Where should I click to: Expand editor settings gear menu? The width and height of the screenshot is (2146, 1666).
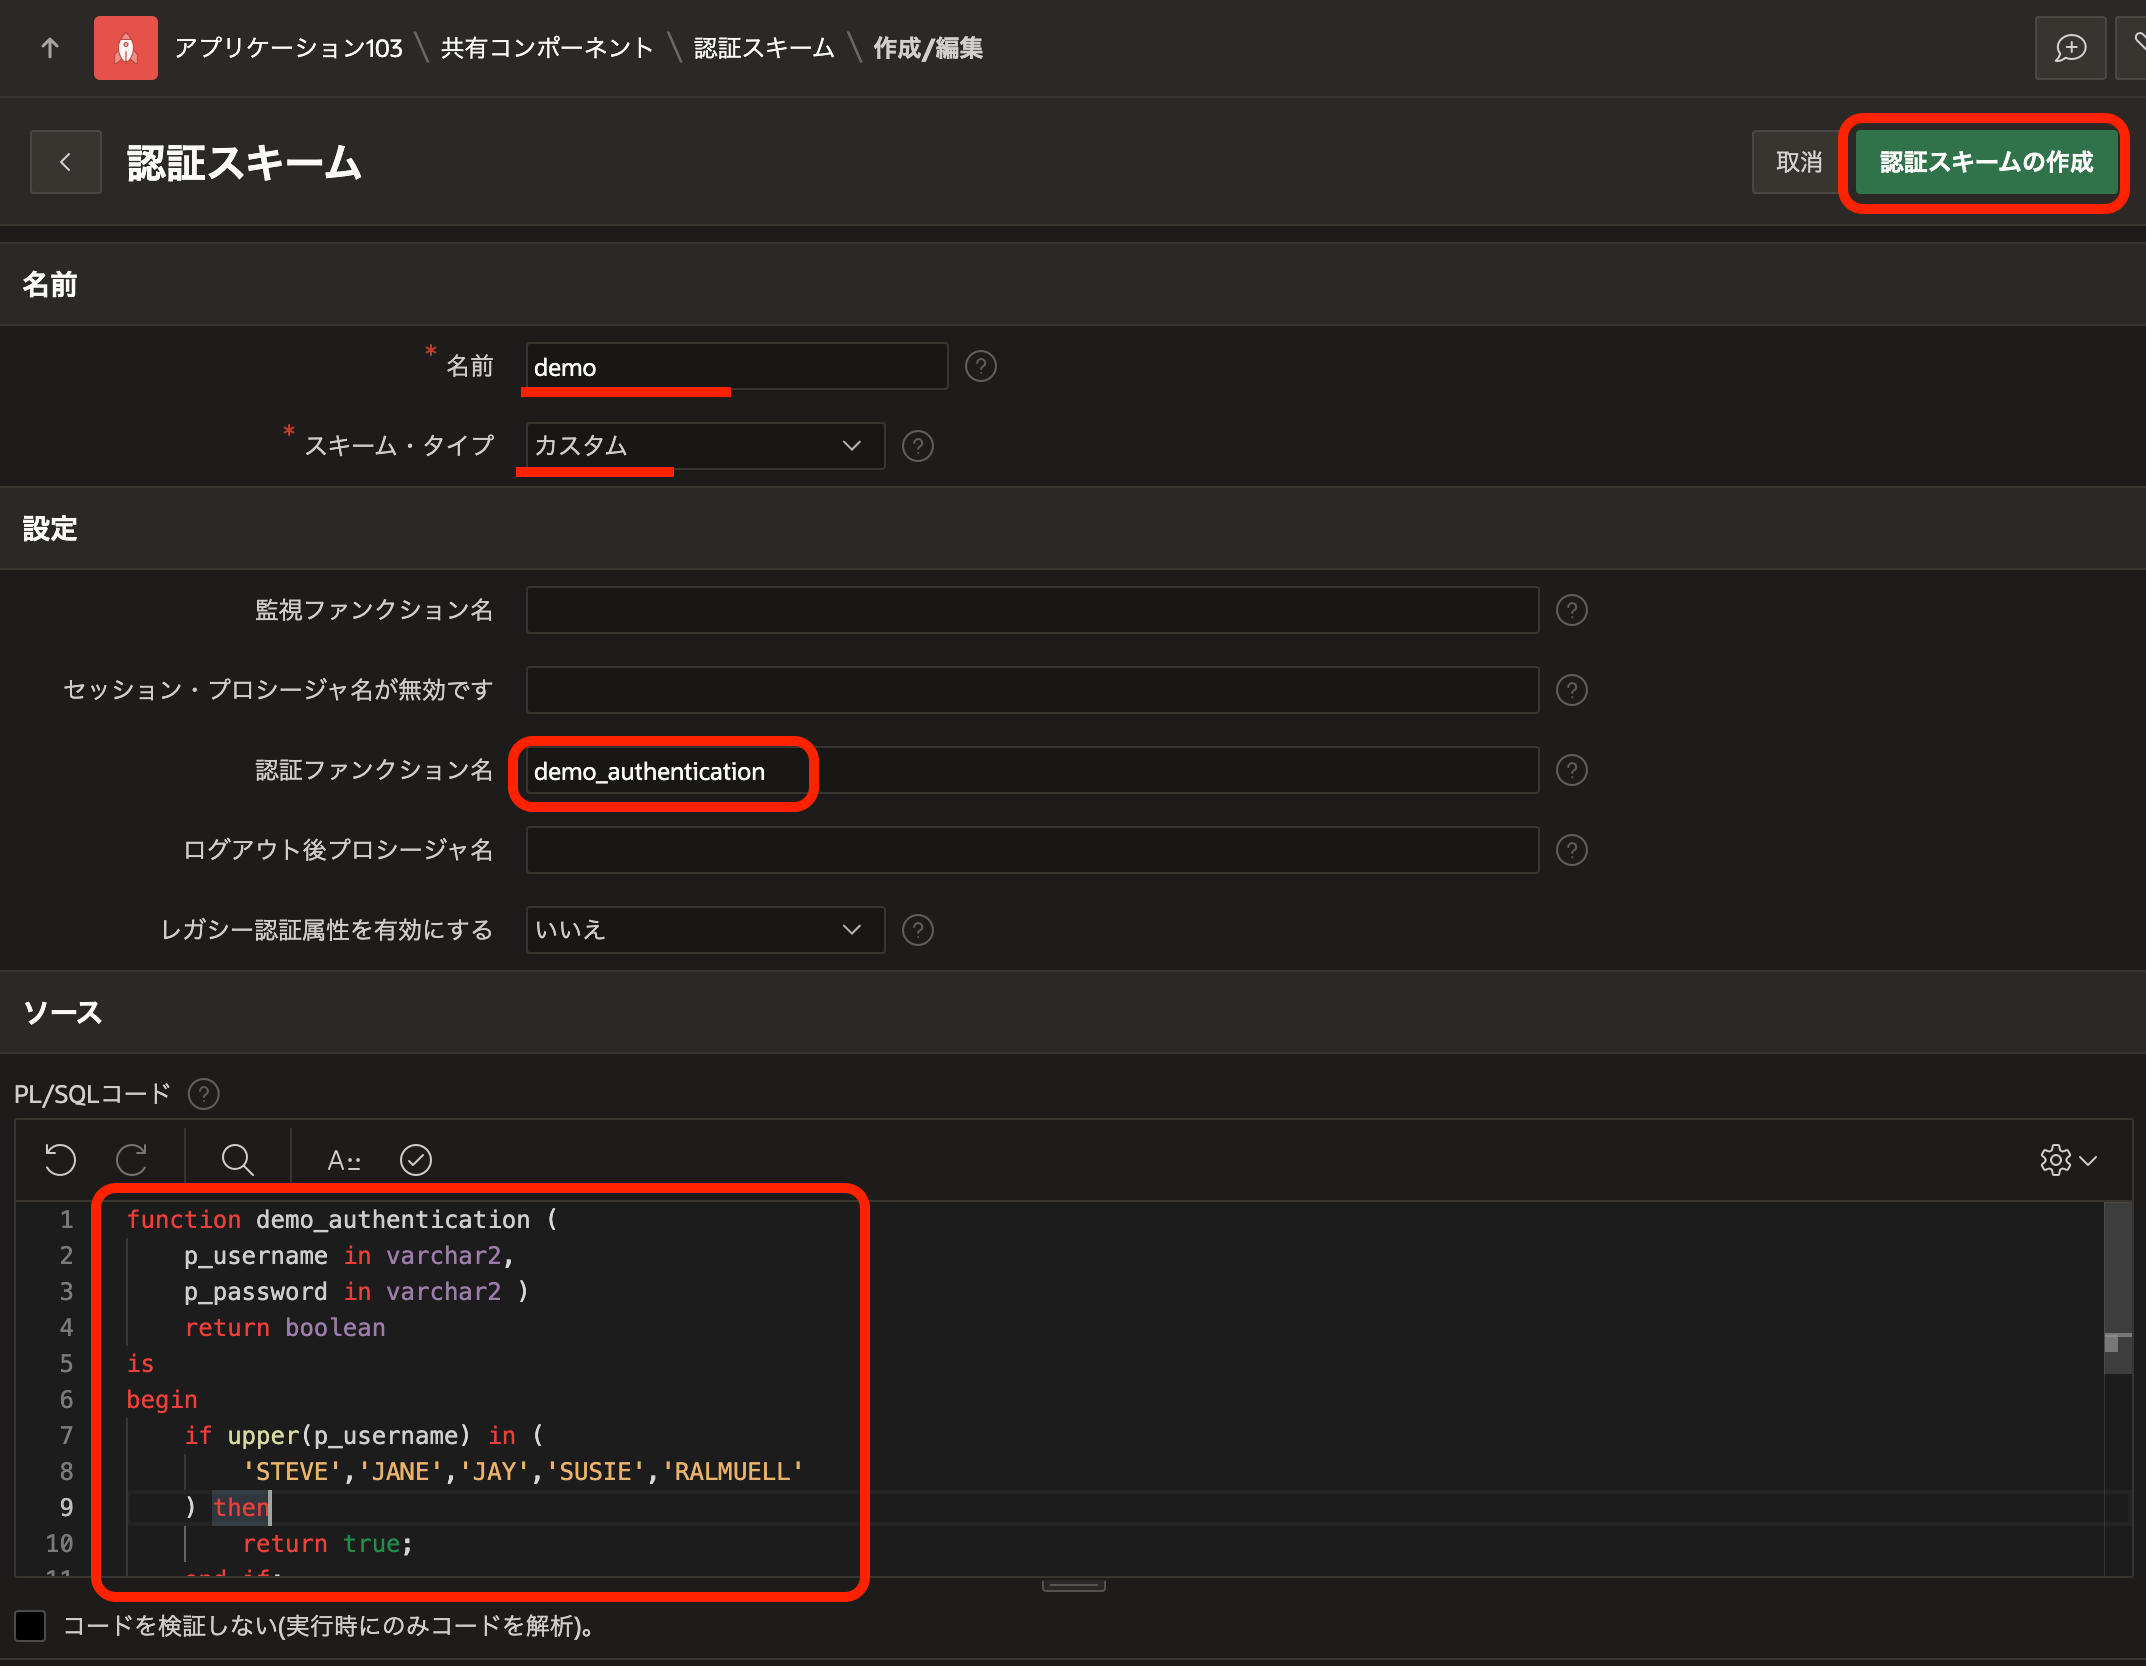tap(2067, 1159)
